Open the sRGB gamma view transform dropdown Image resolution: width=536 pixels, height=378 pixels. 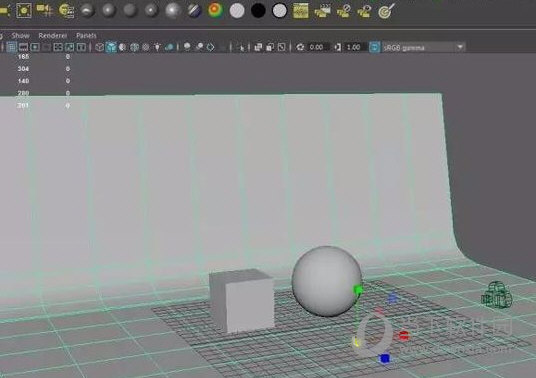tap(424, 47)
